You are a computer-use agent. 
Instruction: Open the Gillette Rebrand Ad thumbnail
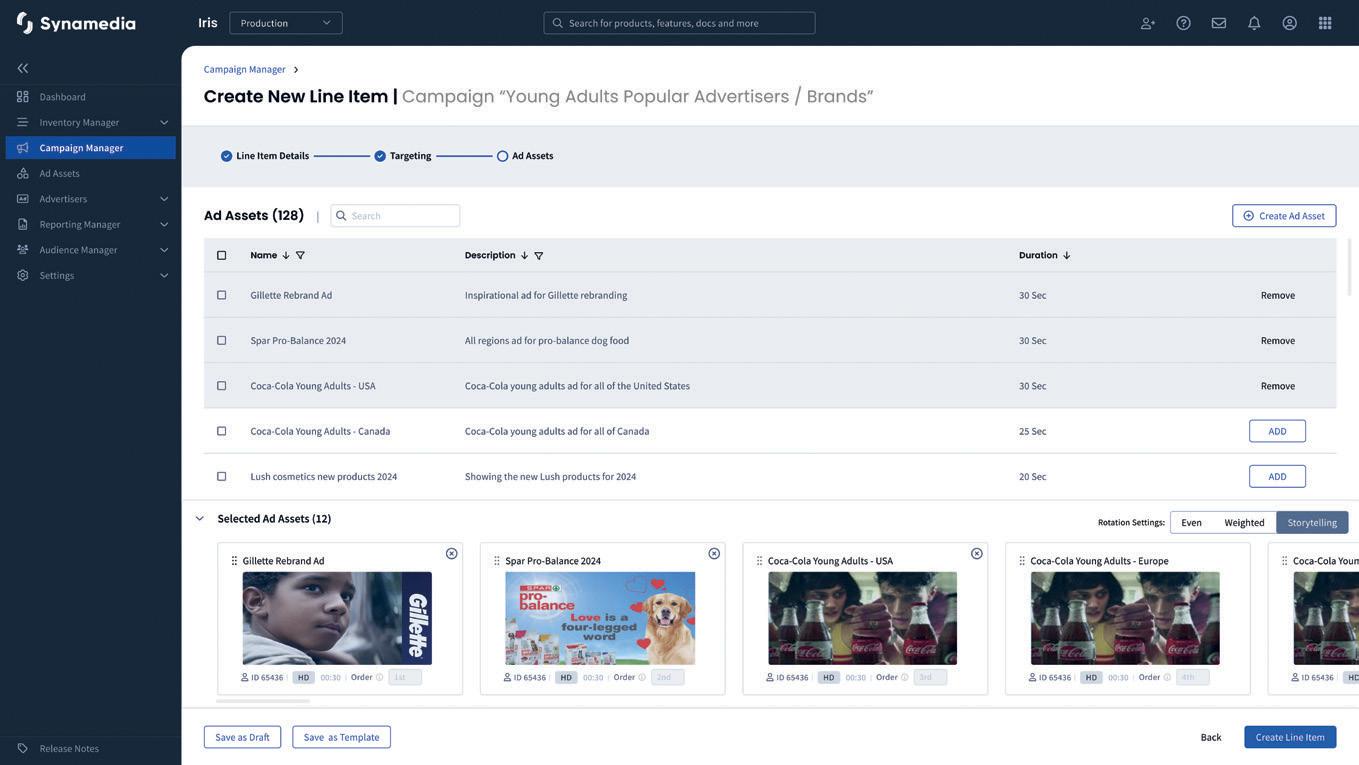(337, 618)
